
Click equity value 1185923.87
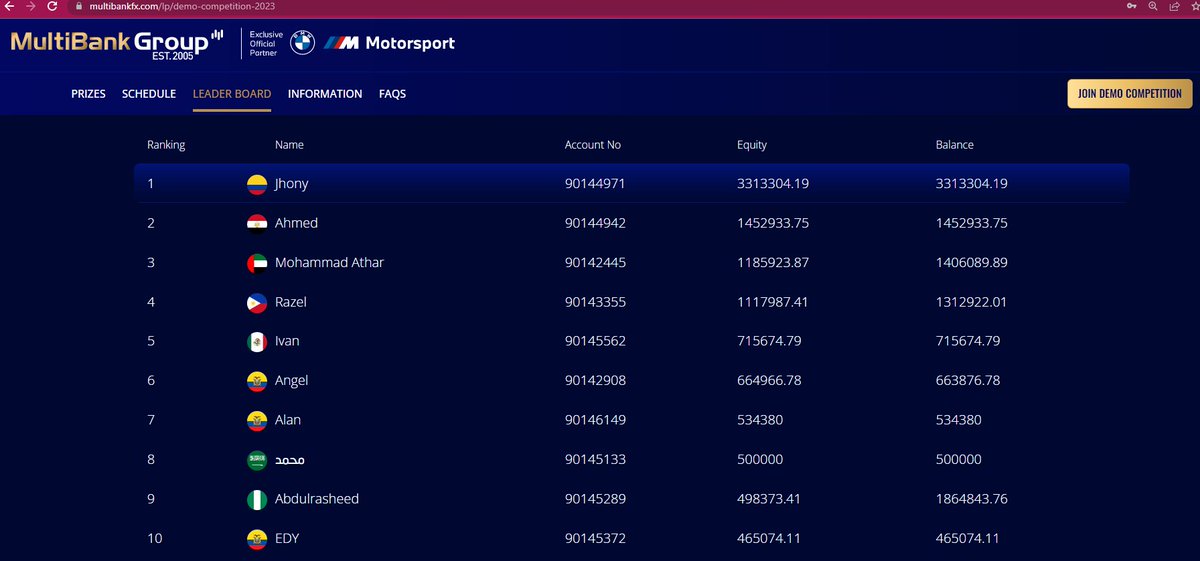click(773, 263)
